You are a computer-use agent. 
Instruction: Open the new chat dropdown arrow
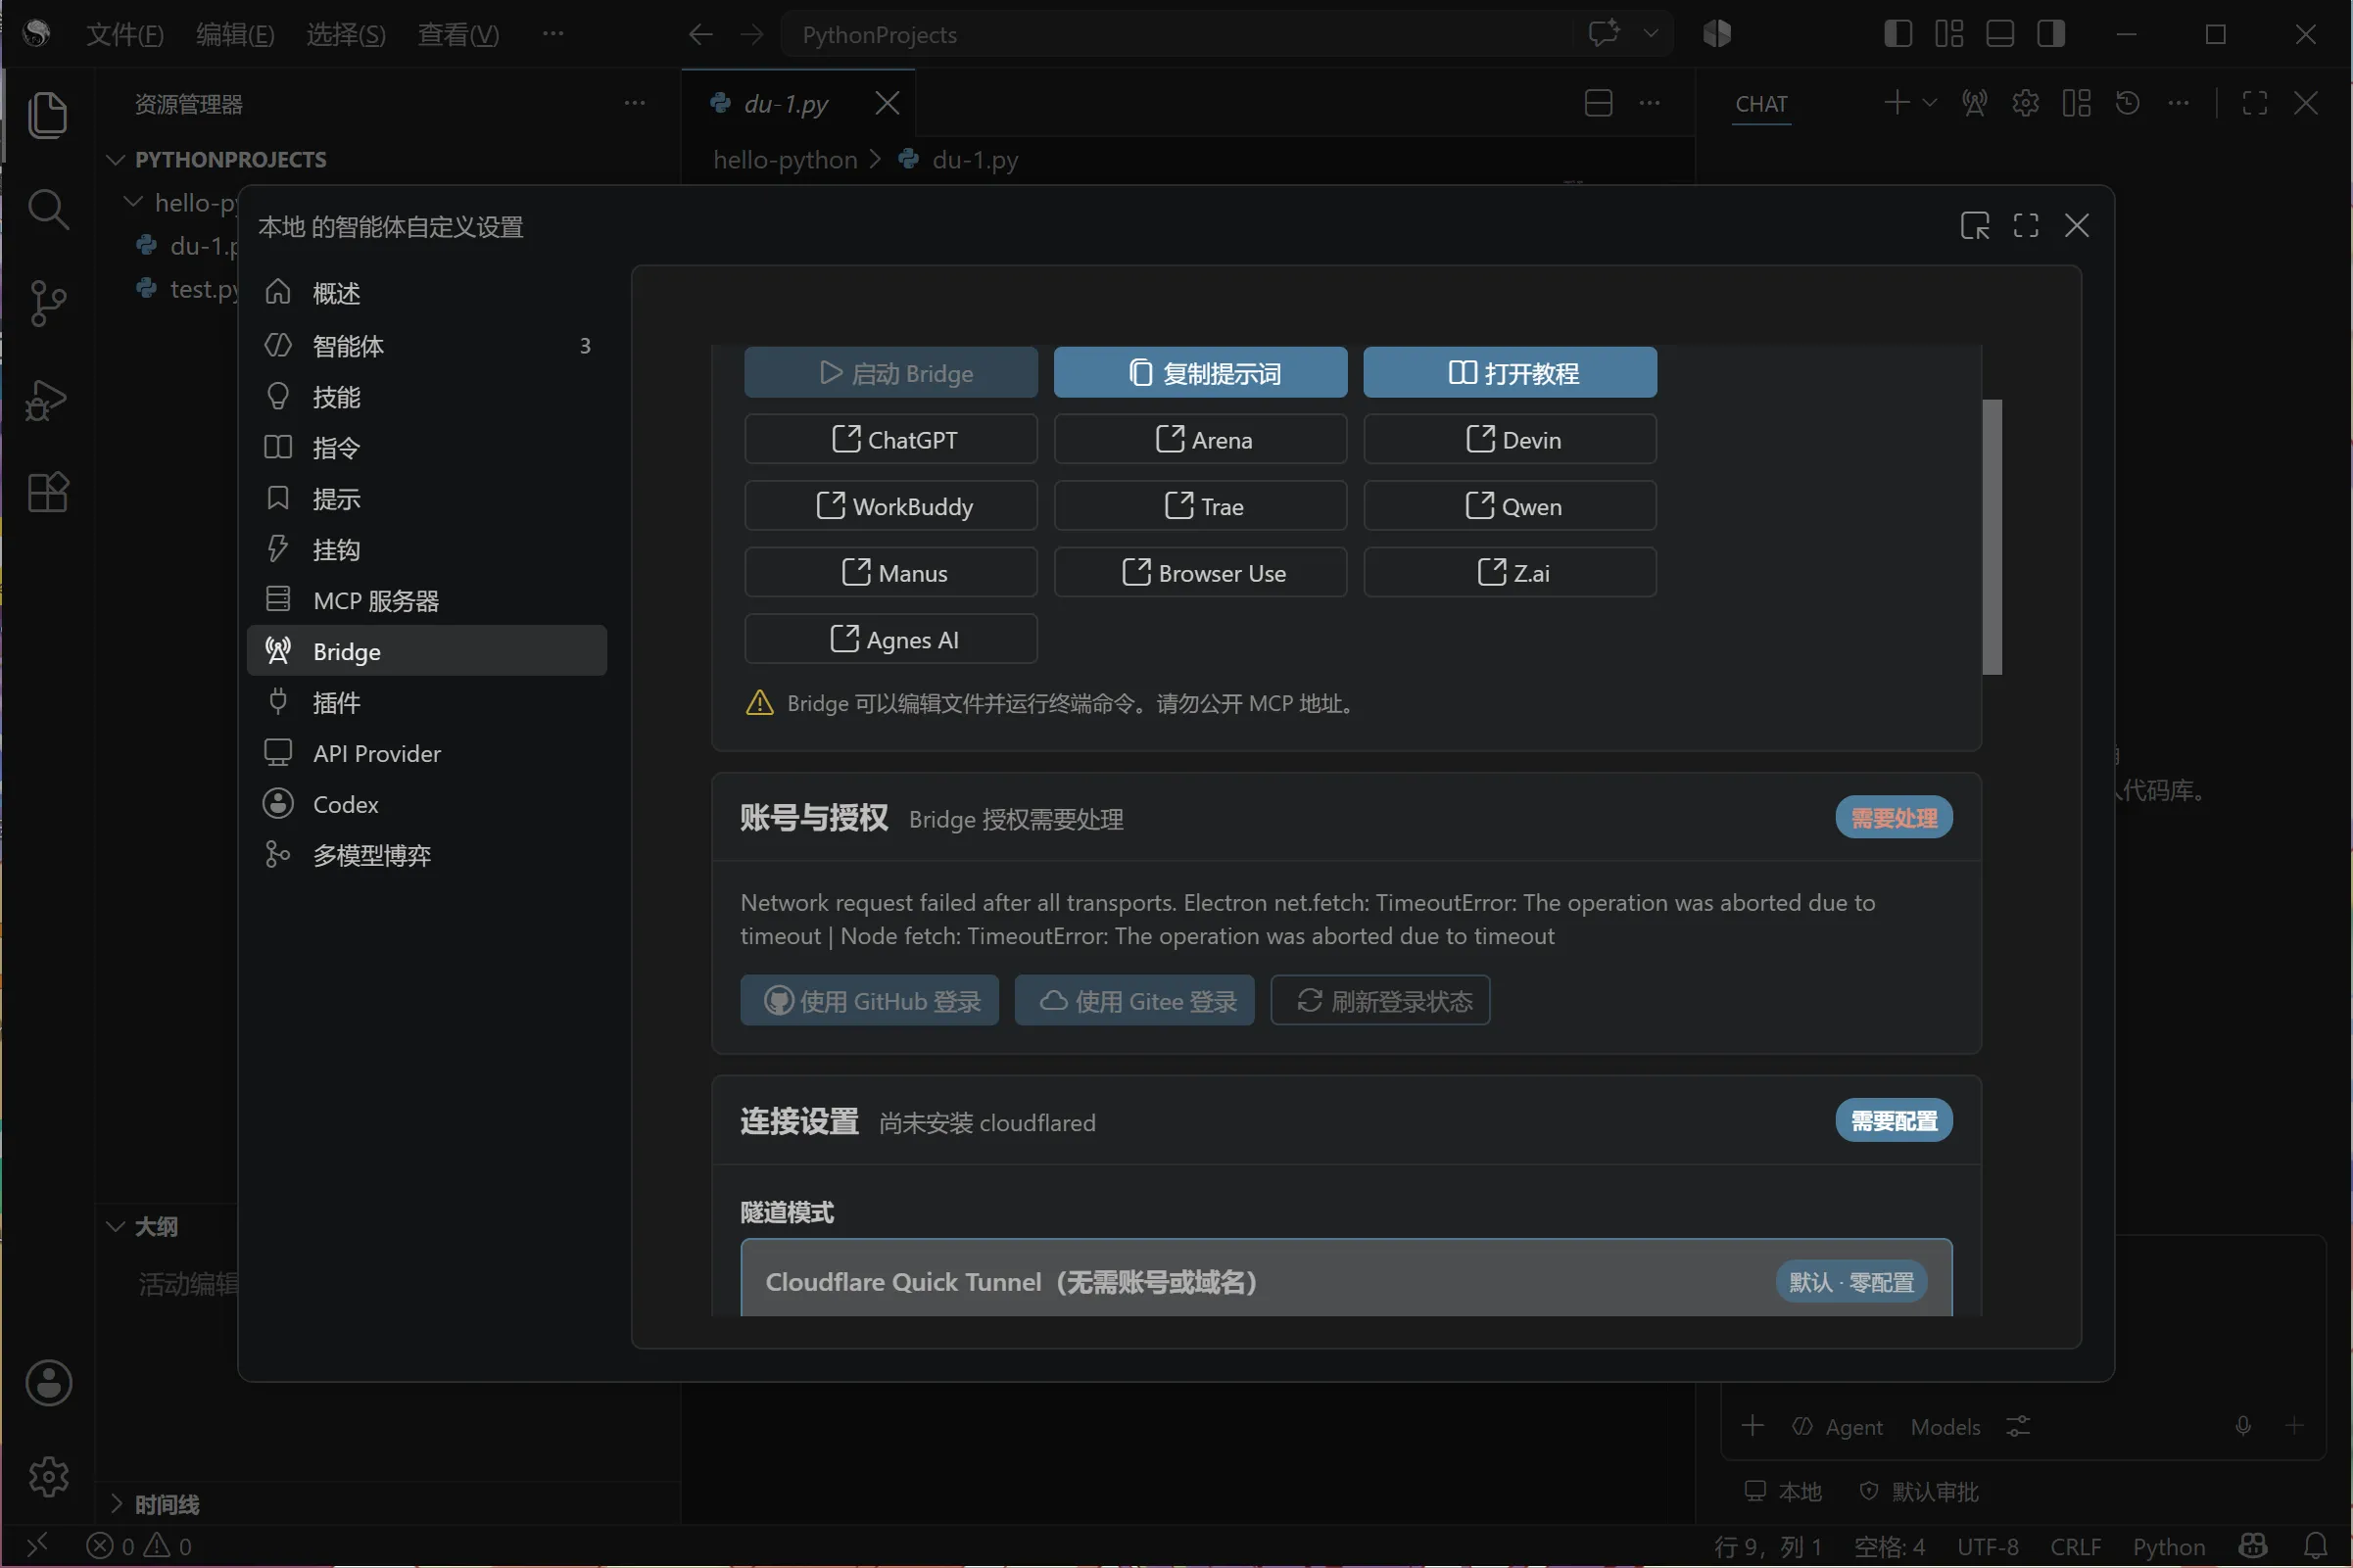coord(1929,103)
